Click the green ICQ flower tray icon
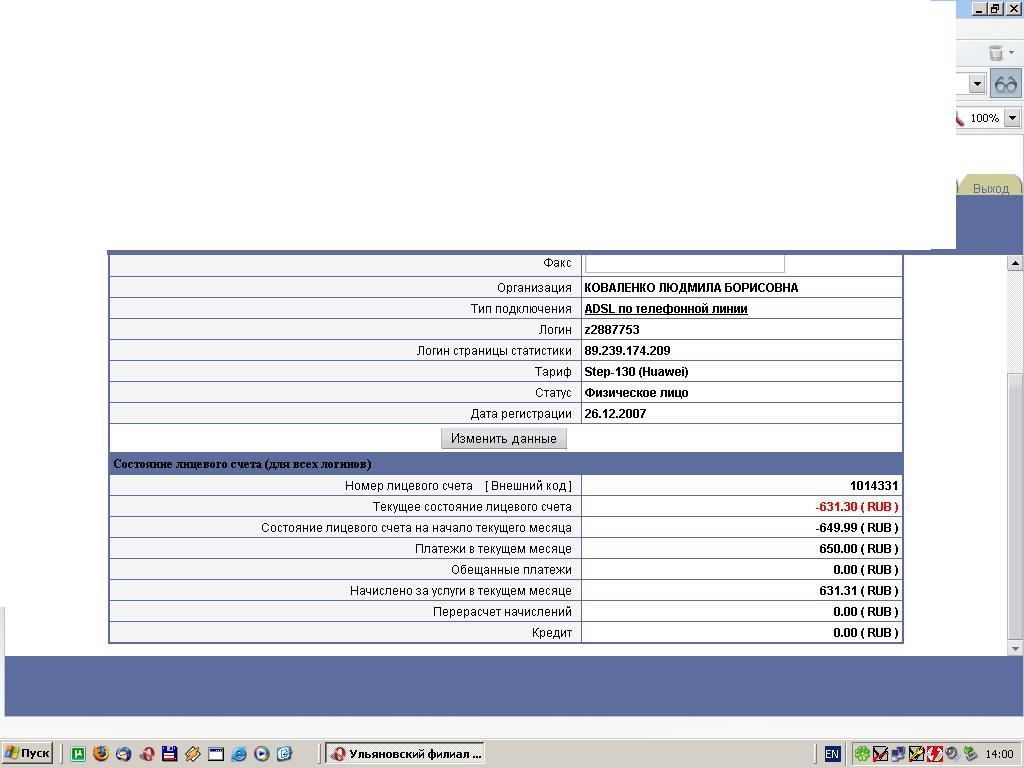Image resolution: width=1024 pixels, height=768 pixels. (862, 754)
